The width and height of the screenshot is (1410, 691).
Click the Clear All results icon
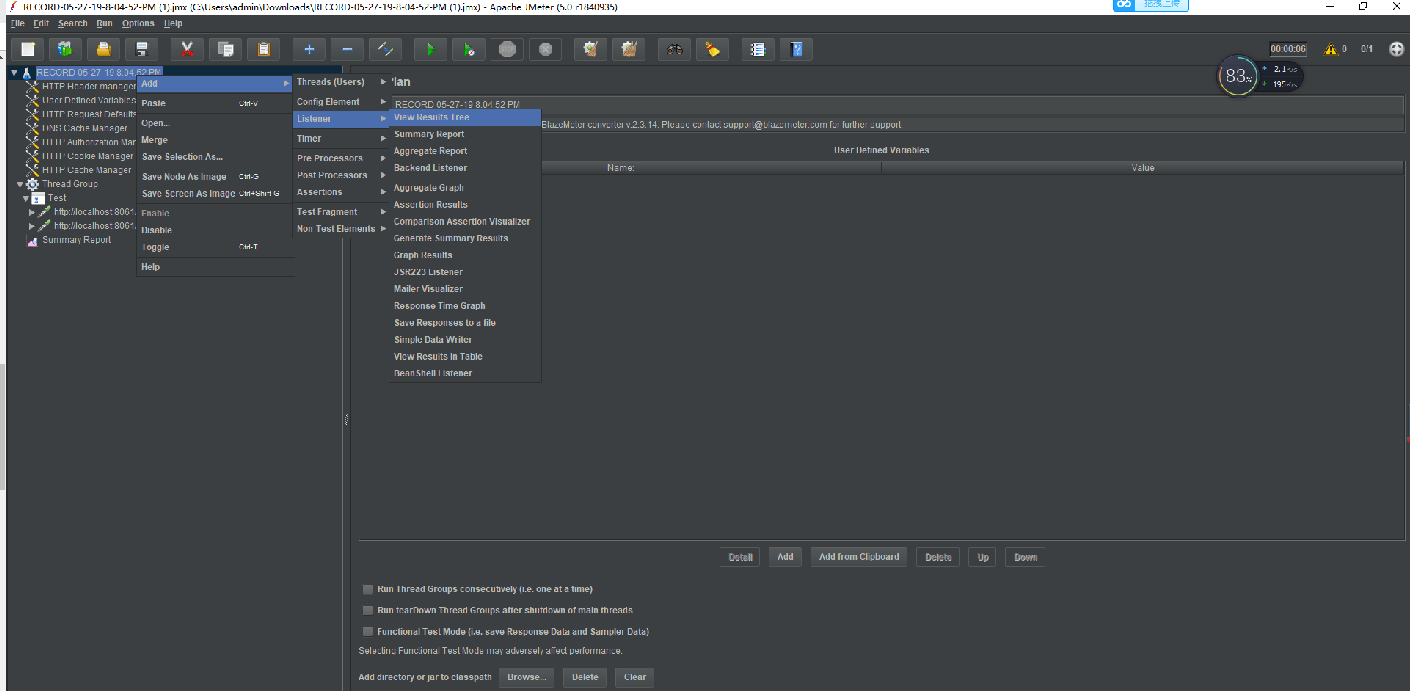pyautogui.click(x=629, y=49)
